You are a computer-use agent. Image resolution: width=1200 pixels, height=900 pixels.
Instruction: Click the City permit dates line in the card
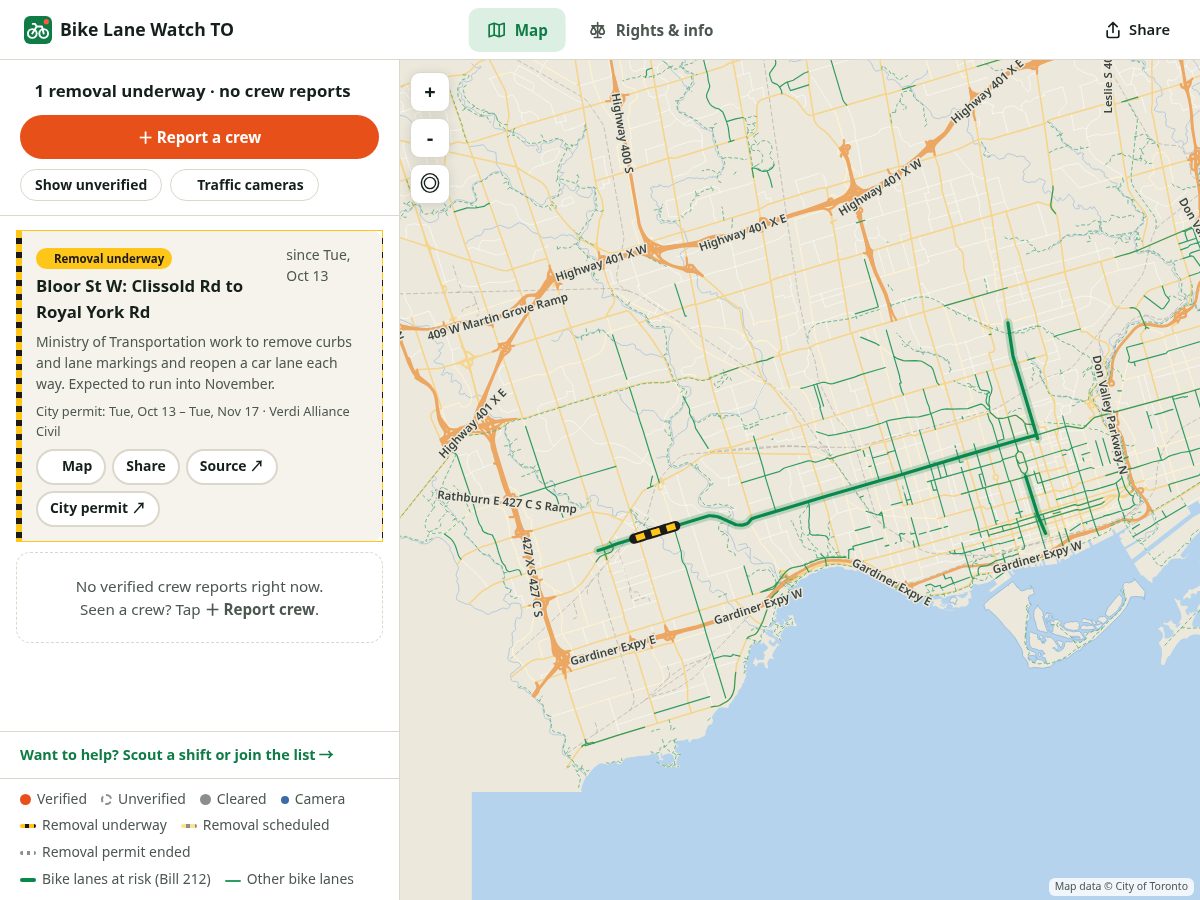point(193,421)
